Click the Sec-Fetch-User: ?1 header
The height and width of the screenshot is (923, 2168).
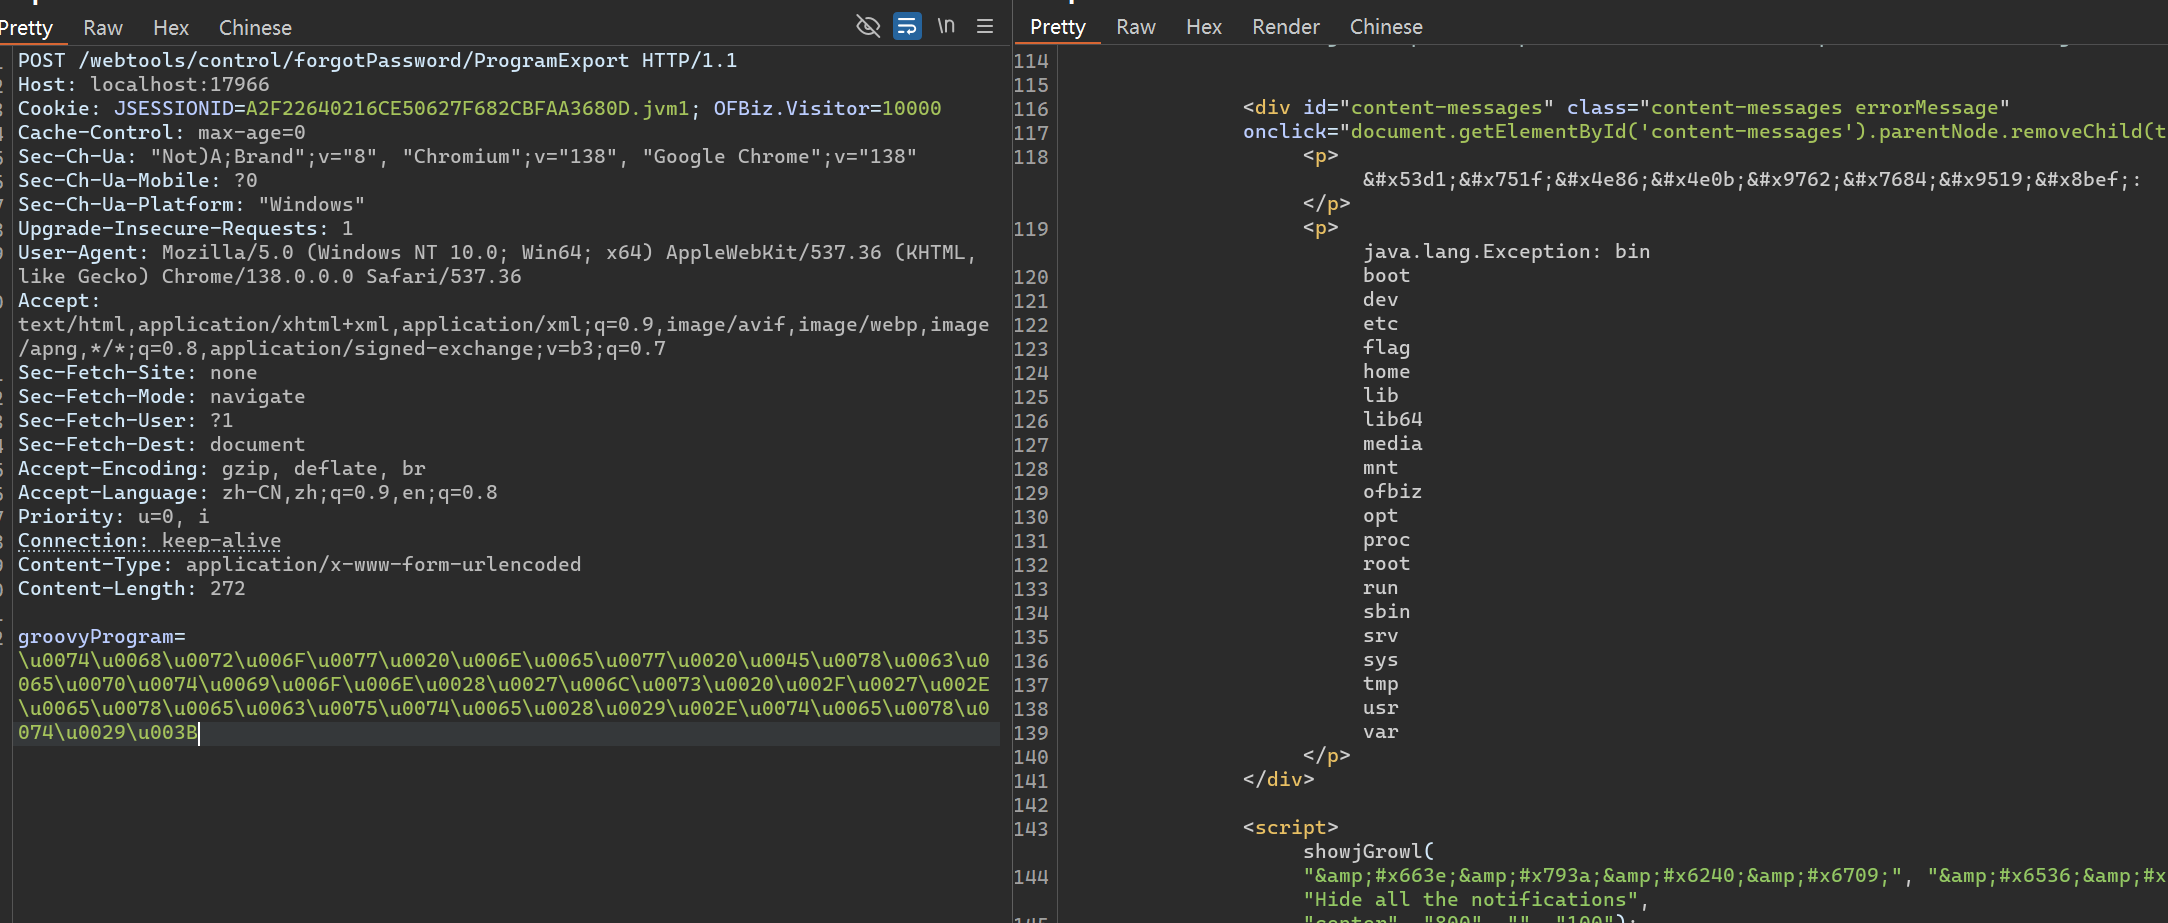coord(125,421)
